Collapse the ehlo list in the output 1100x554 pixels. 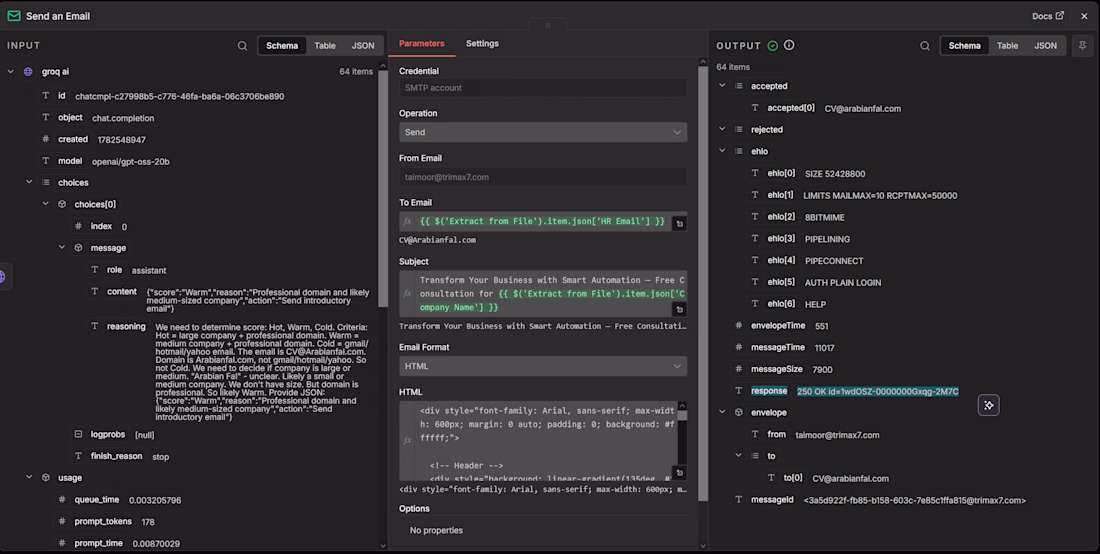pos(723,151)
